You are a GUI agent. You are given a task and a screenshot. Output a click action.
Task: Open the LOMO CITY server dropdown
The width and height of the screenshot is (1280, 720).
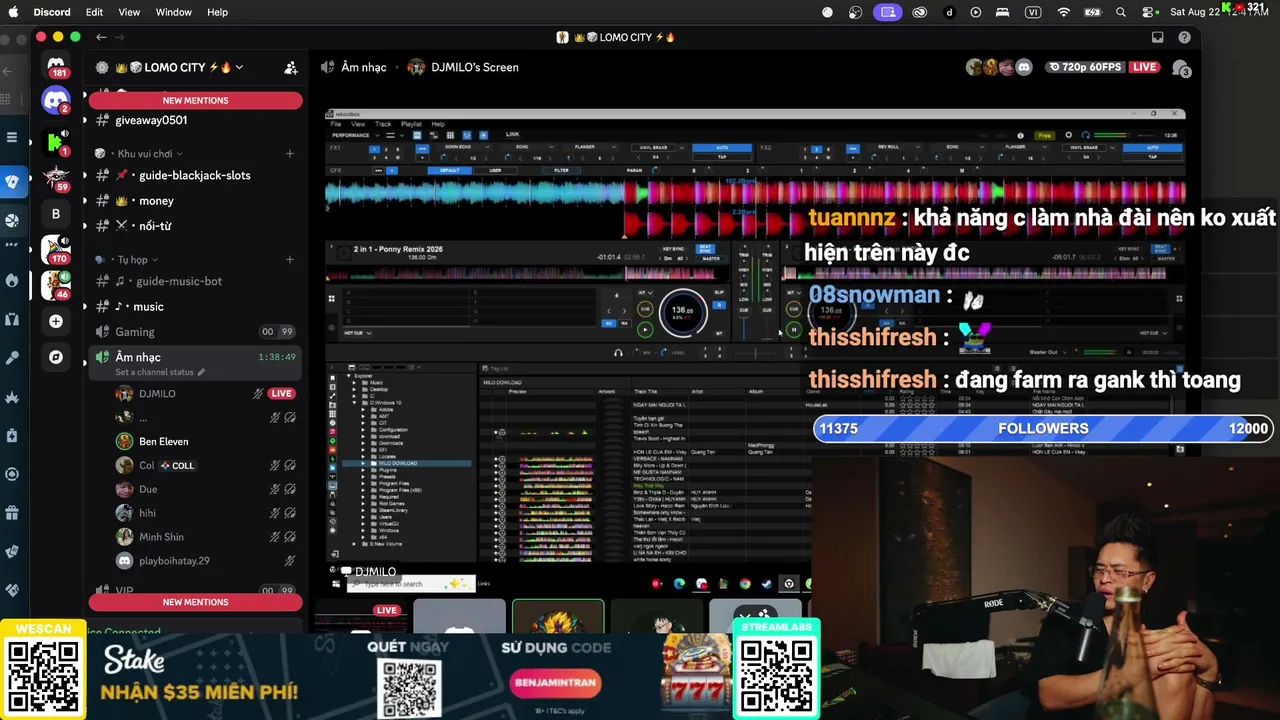pos(239,68)
